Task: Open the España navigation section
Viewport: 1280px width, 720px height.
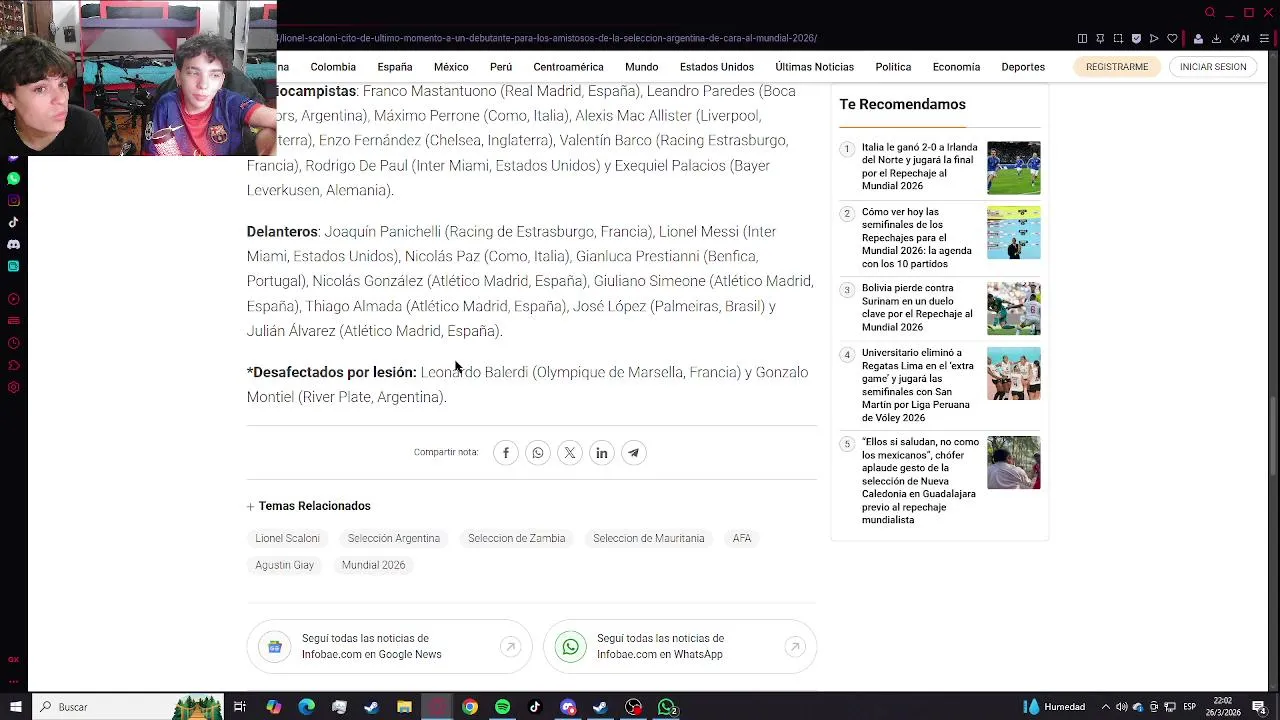Action: coord(395,67)
